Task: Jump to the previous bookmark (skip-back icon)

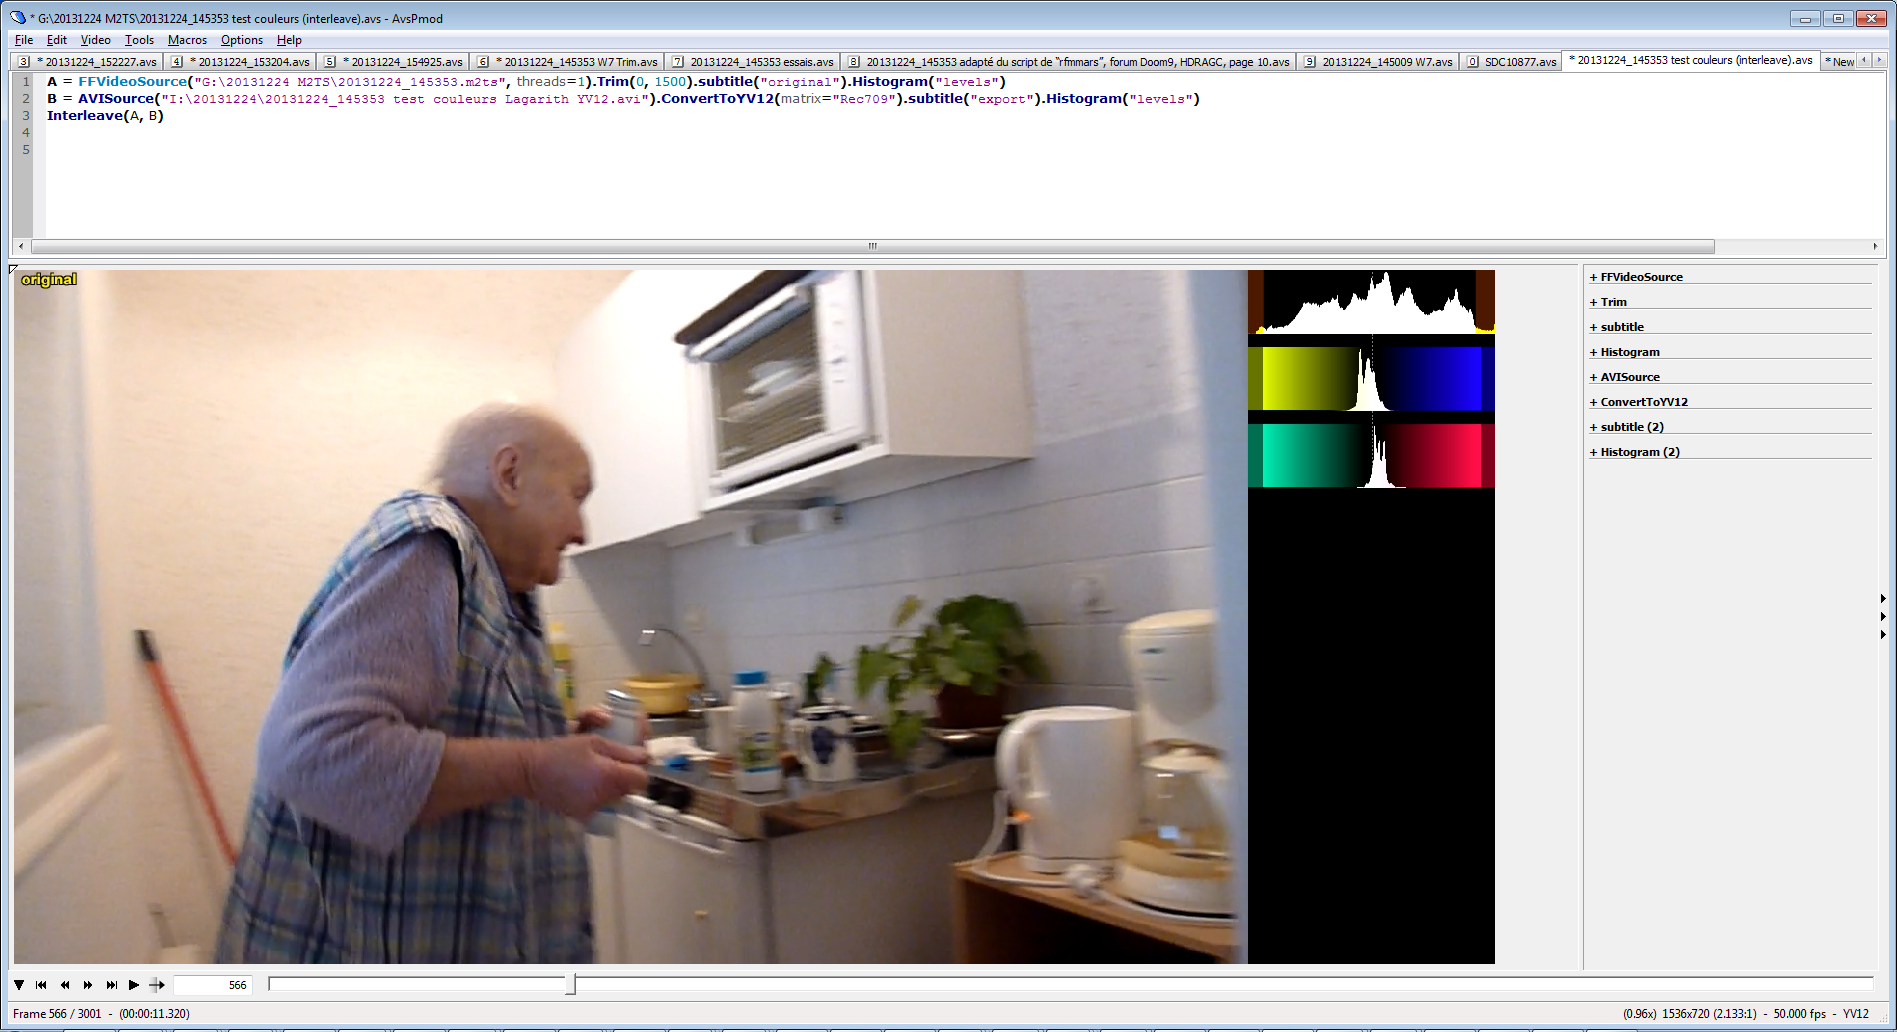Action: pyautogui.click(x=41, y=985)
